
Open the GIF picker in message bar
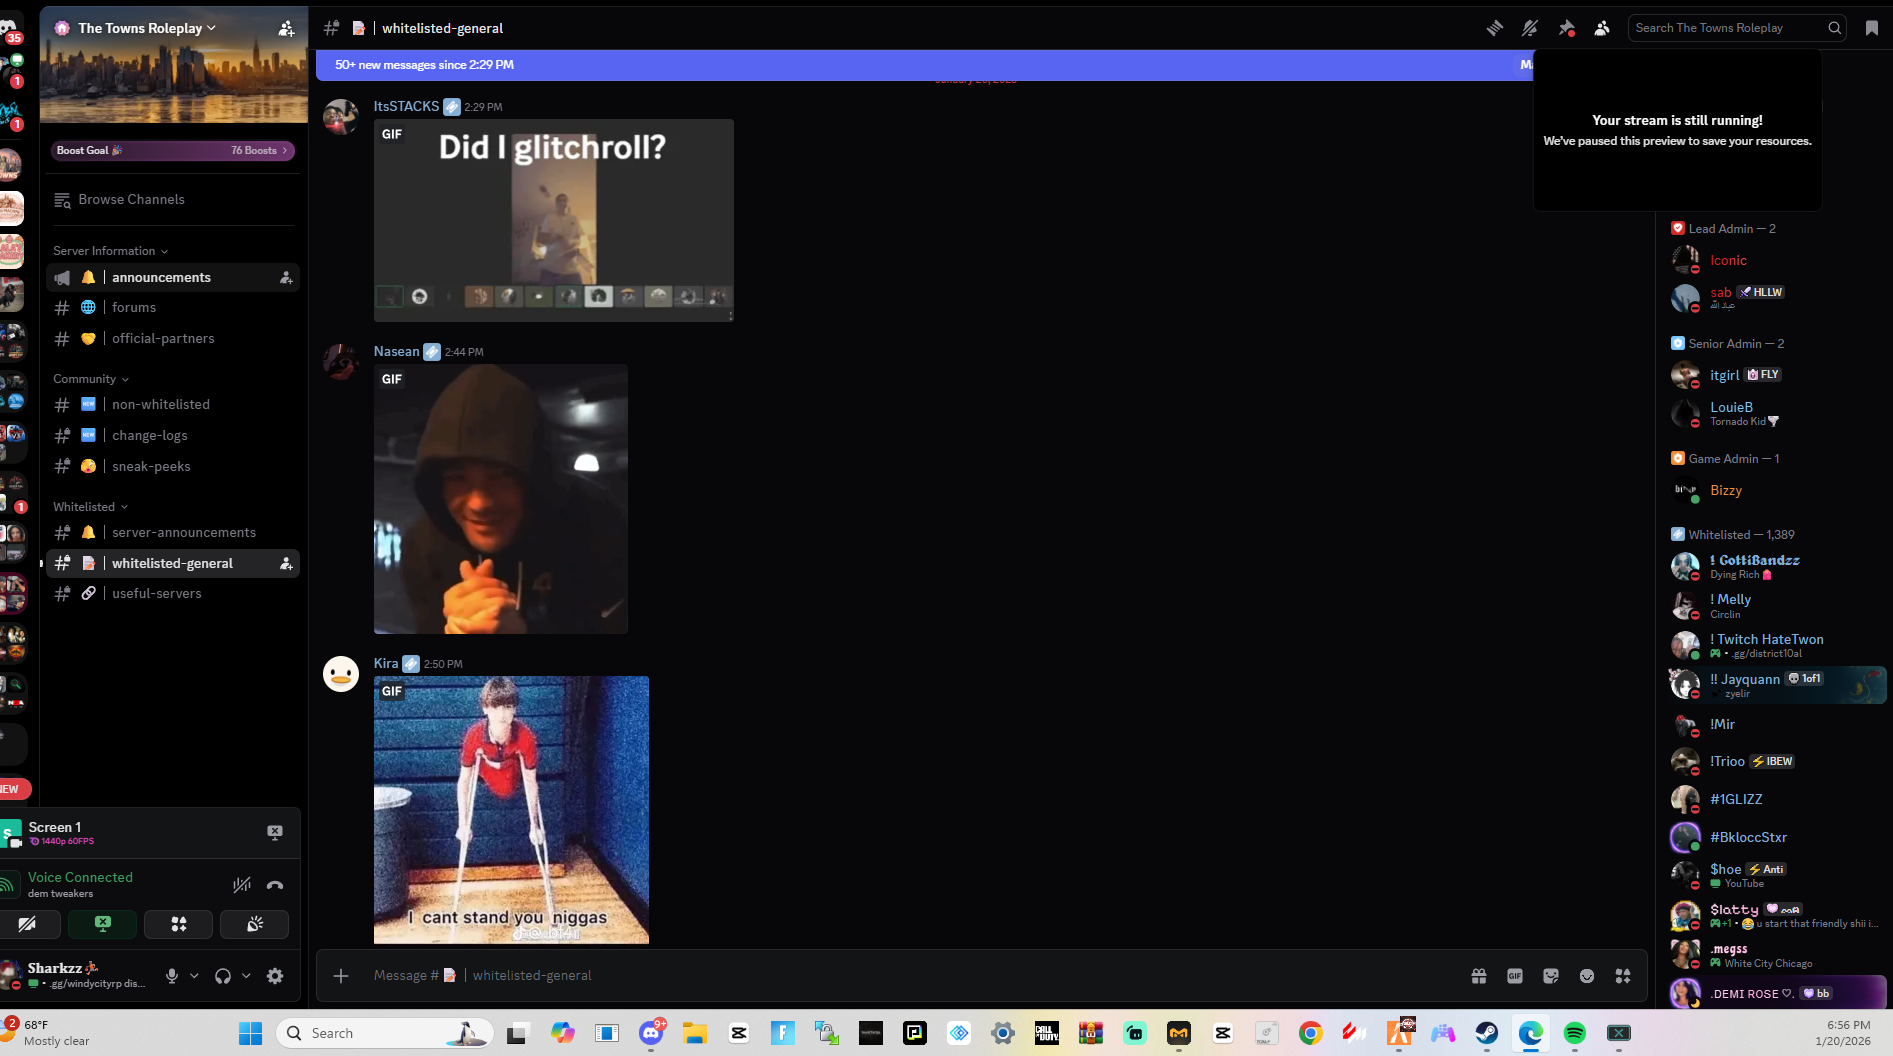click(1515, 976)
